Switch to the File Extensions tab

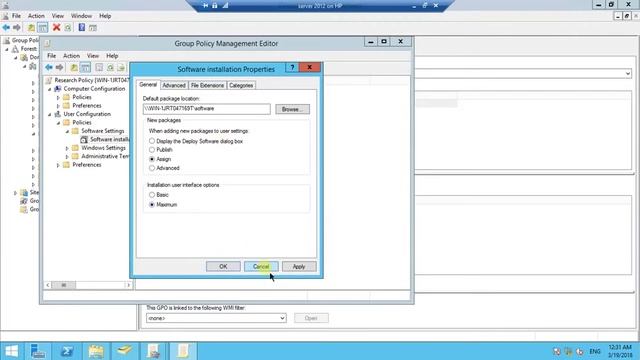tap(207, 85)
